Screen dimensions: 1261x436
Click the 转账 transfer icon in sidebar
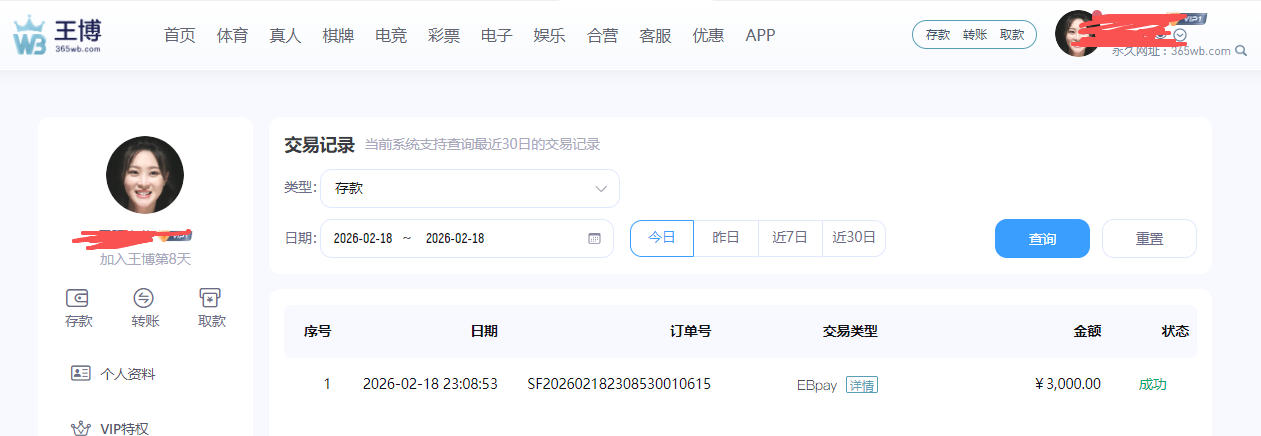point(144,298)
